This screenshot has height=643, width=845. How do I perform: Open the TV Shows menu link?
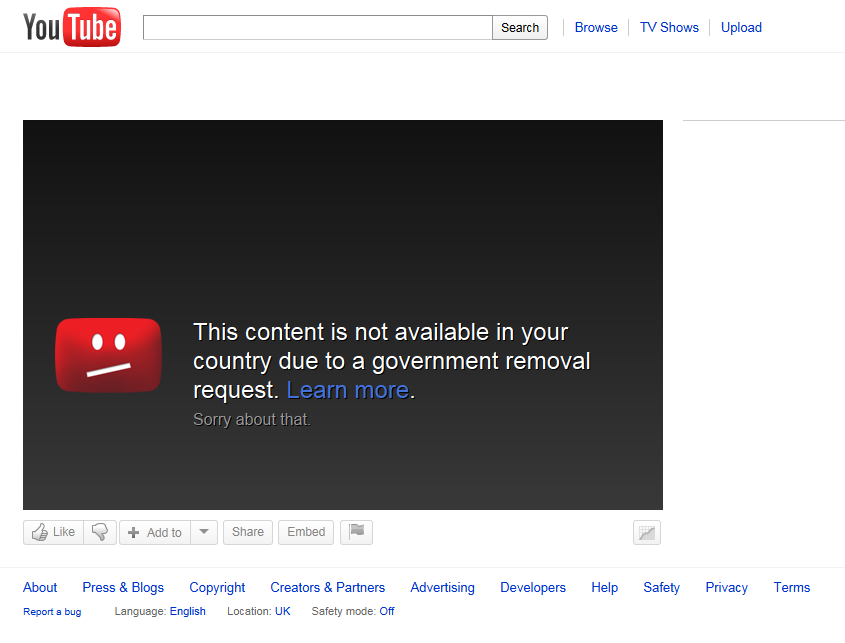click(669, 27)
